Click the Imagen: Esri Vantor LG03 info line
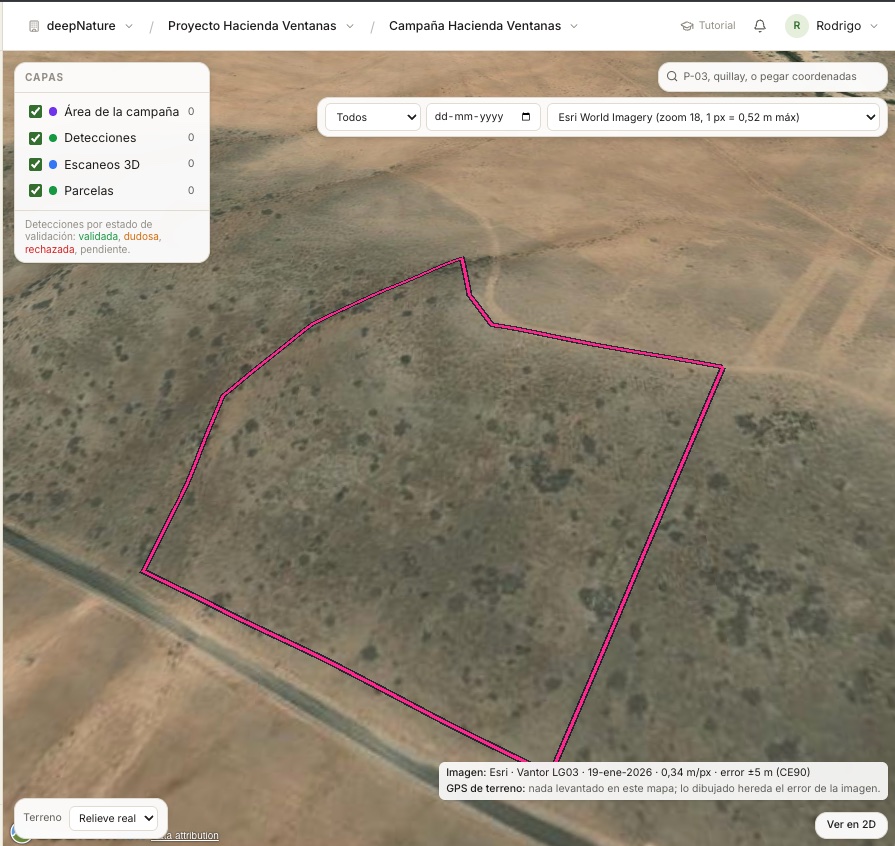The image size is (895, 846). [628, 772]
